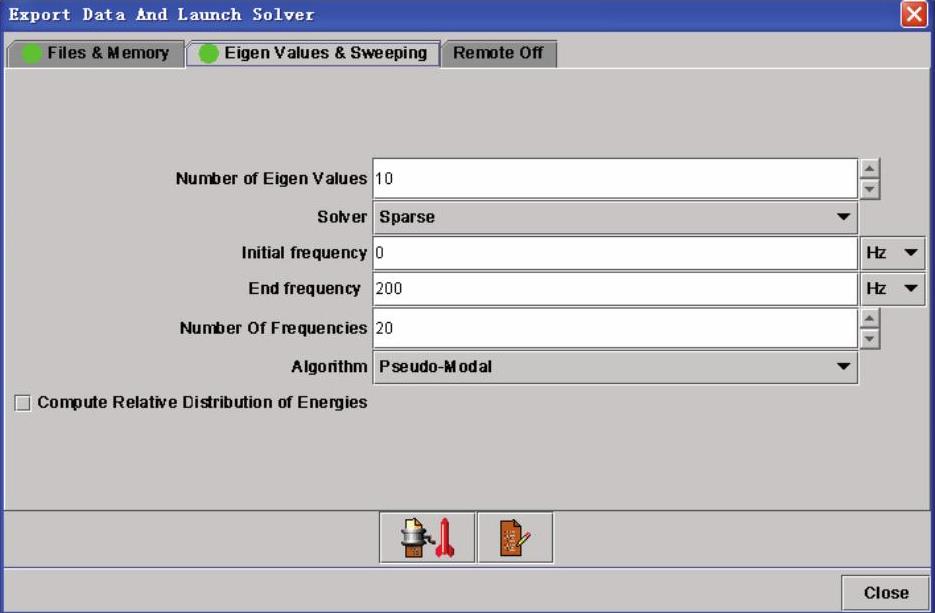Viewport: 935px width, 613px height.
Task: Decrement Number Of Frequencies using down arrow
Action: [870, 338]
